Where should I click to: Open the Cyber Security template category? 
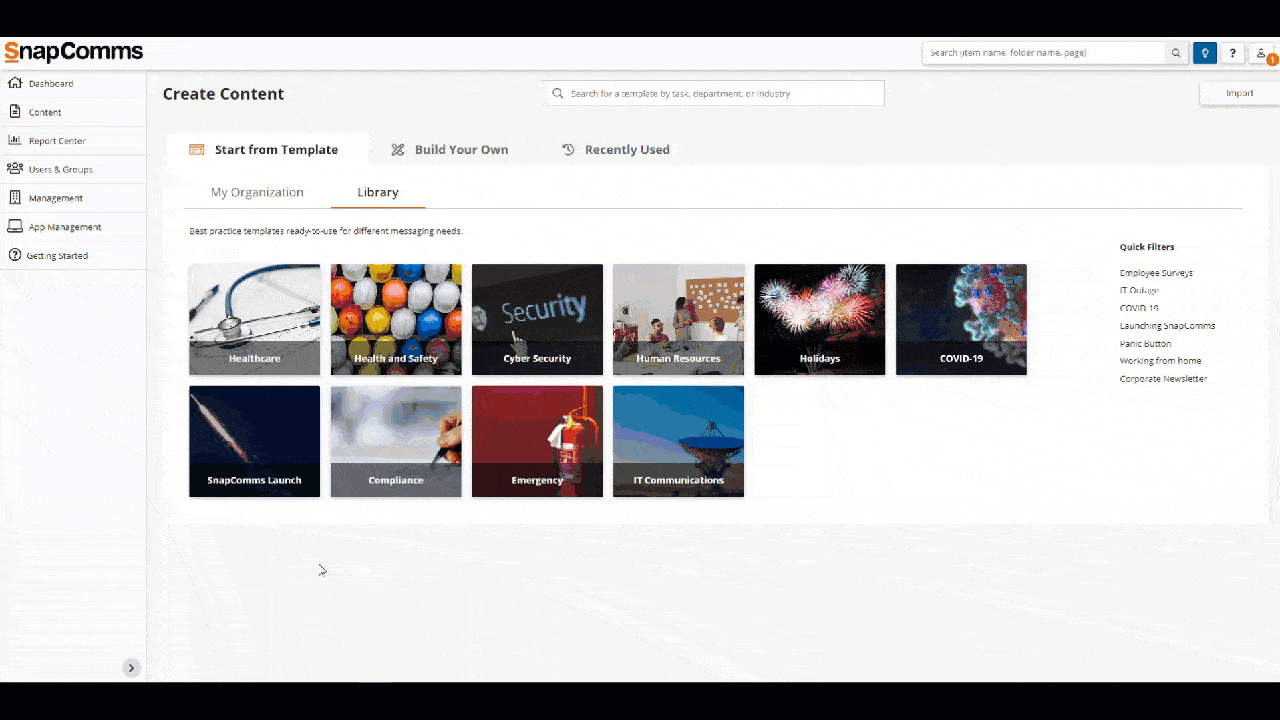pyautogui.click(x=537, y=320)
